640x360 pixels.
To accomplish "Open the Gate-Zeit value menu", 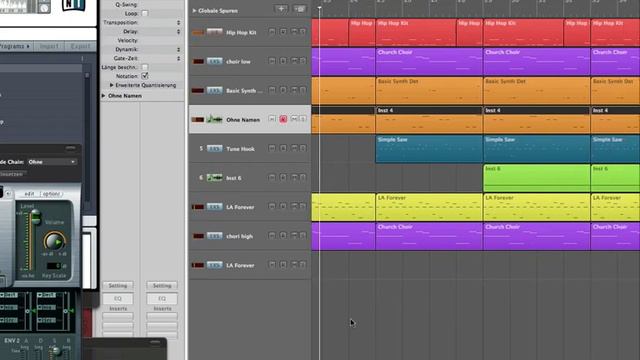I will point(178,58).
